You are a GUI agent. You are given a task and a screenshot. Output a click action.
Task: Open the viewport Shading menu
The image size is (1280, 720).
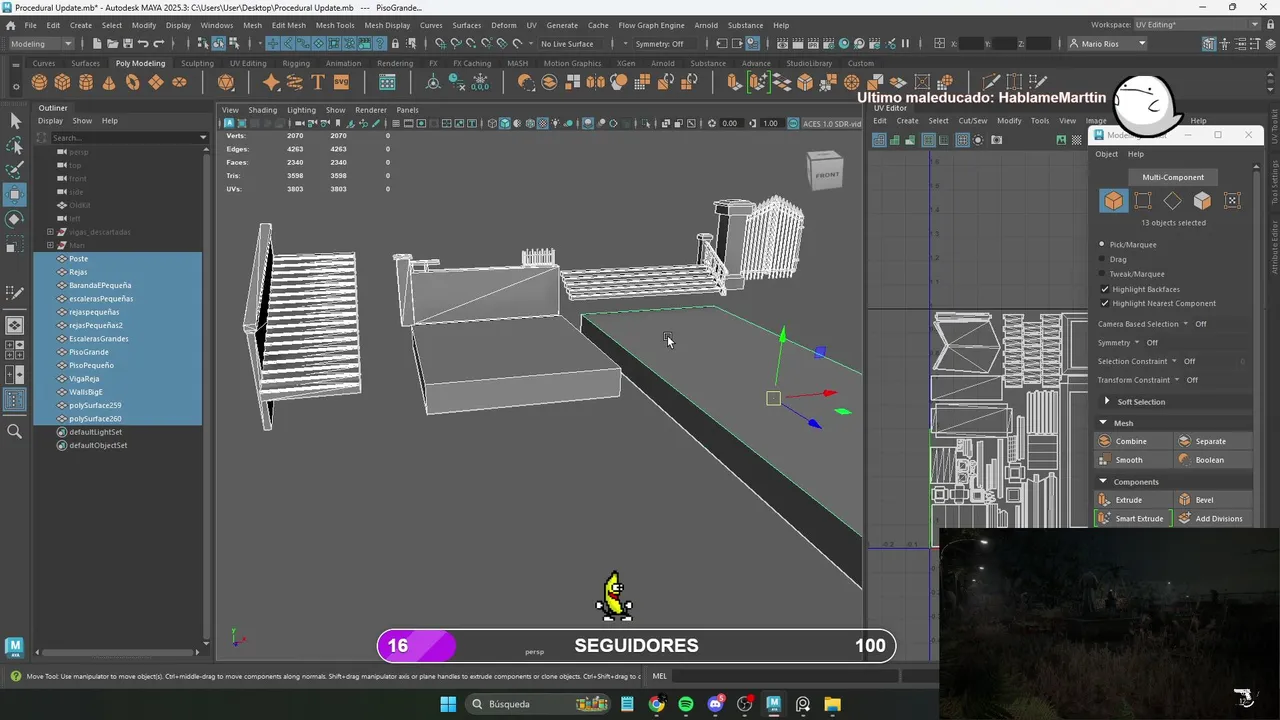point(262,110)
